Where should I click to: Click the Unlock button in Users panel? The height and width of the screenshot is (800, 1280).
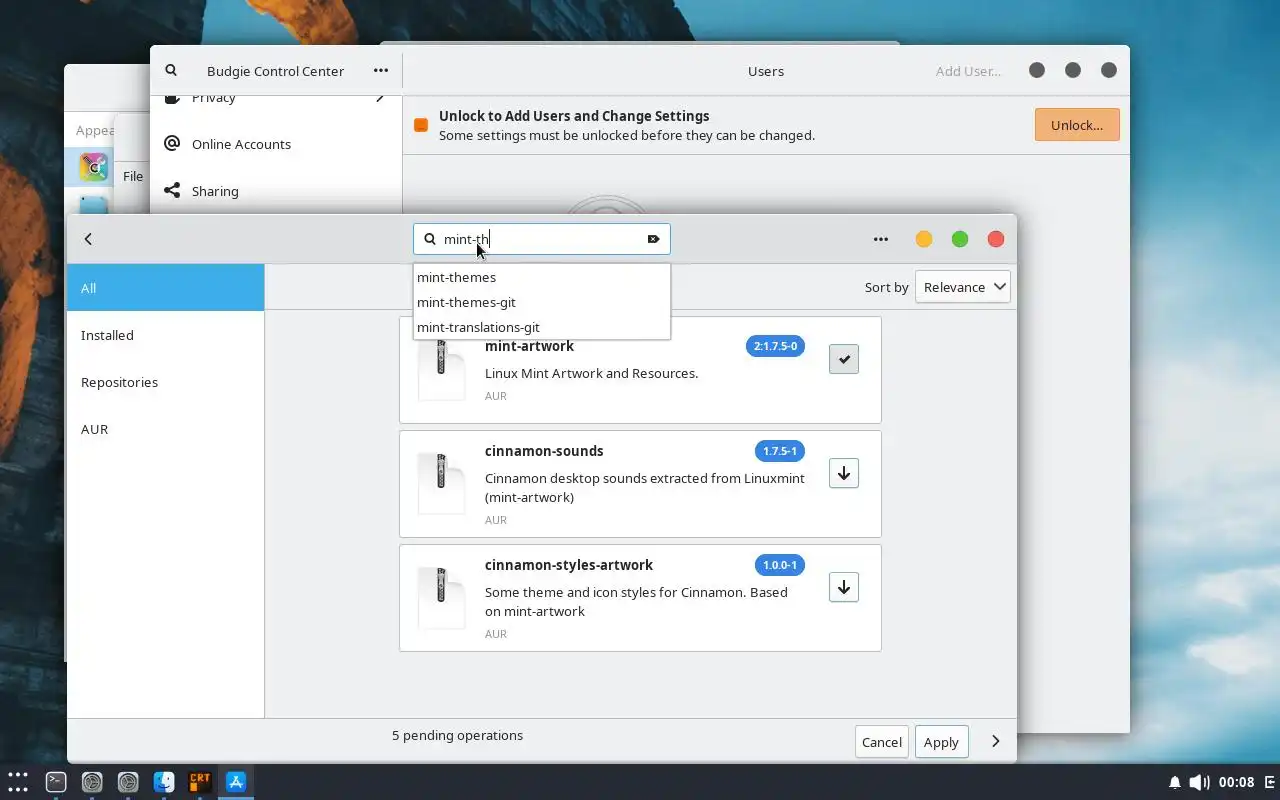pos(1077,125)
